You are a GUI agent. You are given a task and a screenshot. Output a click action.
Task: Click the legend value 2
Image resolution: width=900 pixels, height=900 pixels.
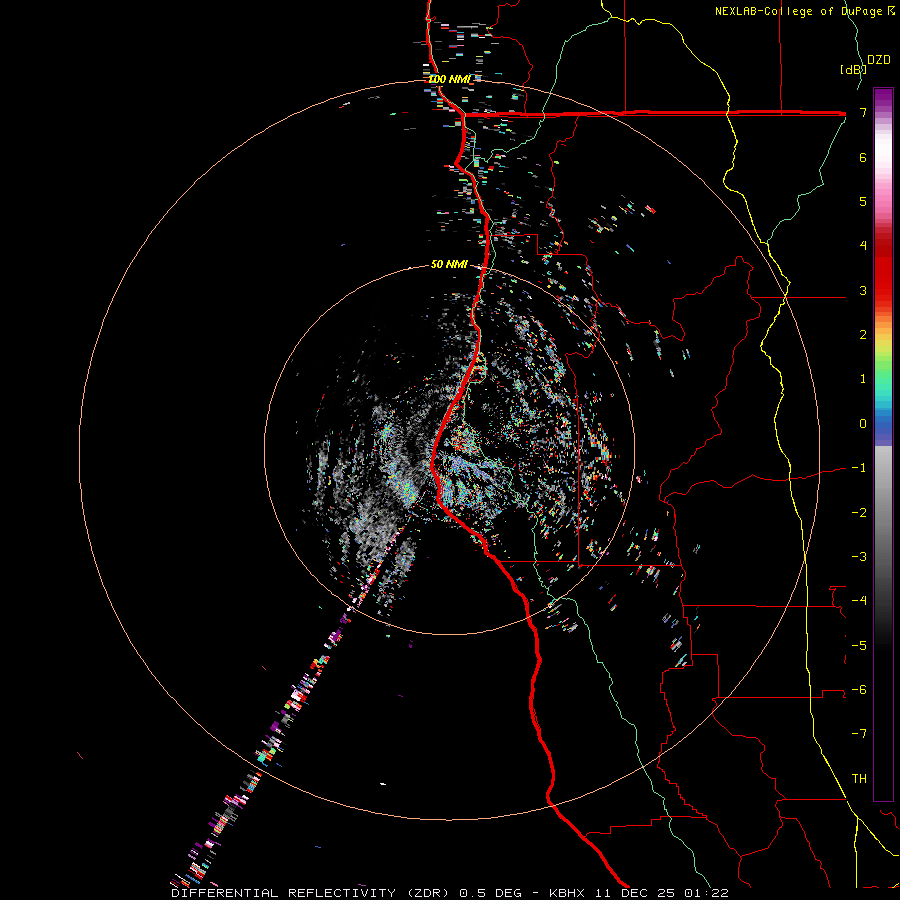click(x=863, y=335)
